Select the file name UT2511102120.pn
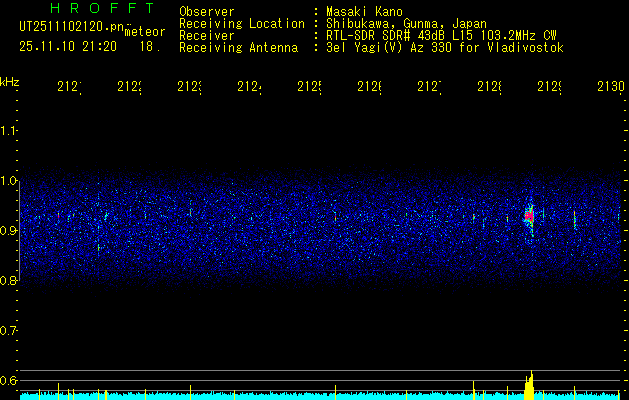The height and width of the screenshot is (400, 629). [x=71, y=27]
